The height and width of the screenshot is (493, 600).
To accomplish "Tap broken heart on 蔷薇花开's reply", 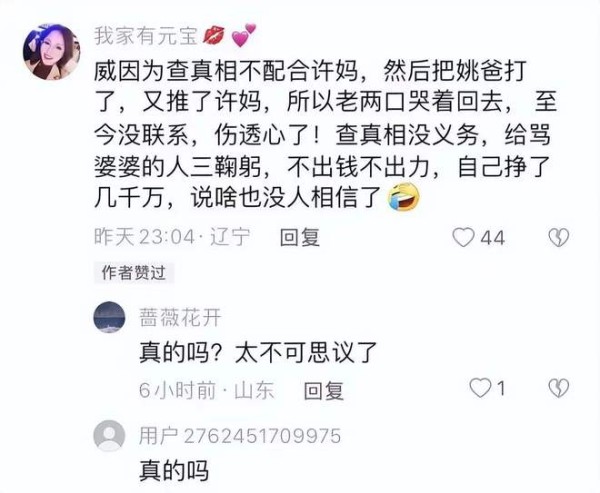I will pyautogui.click(x=559, y=388).
